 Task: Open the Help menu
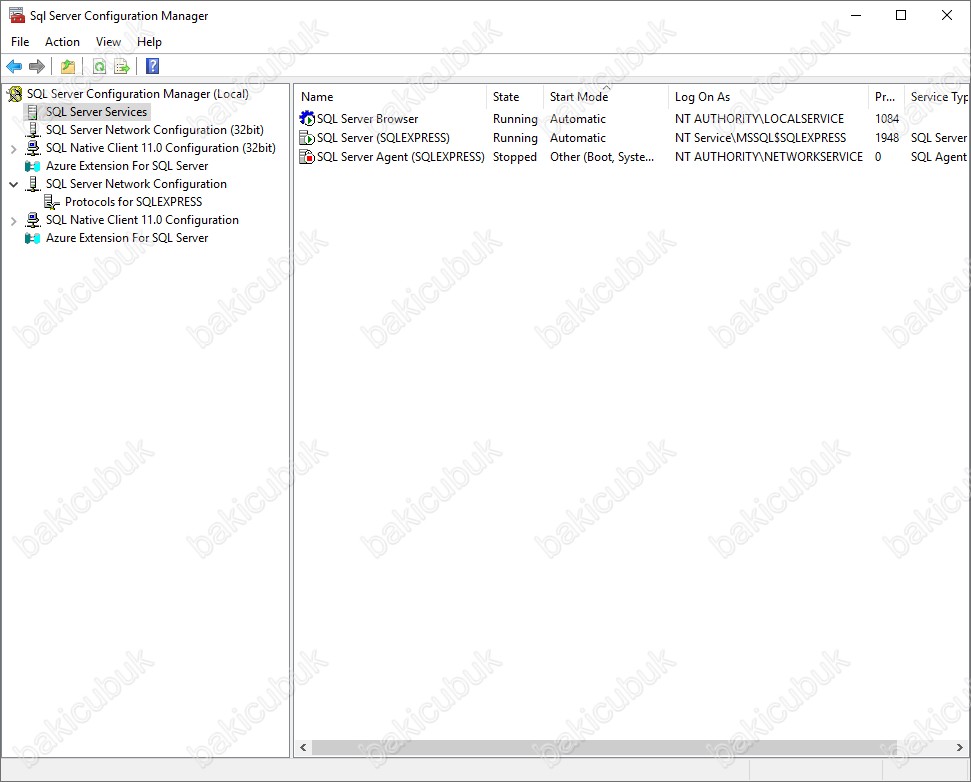pos(149,41)
